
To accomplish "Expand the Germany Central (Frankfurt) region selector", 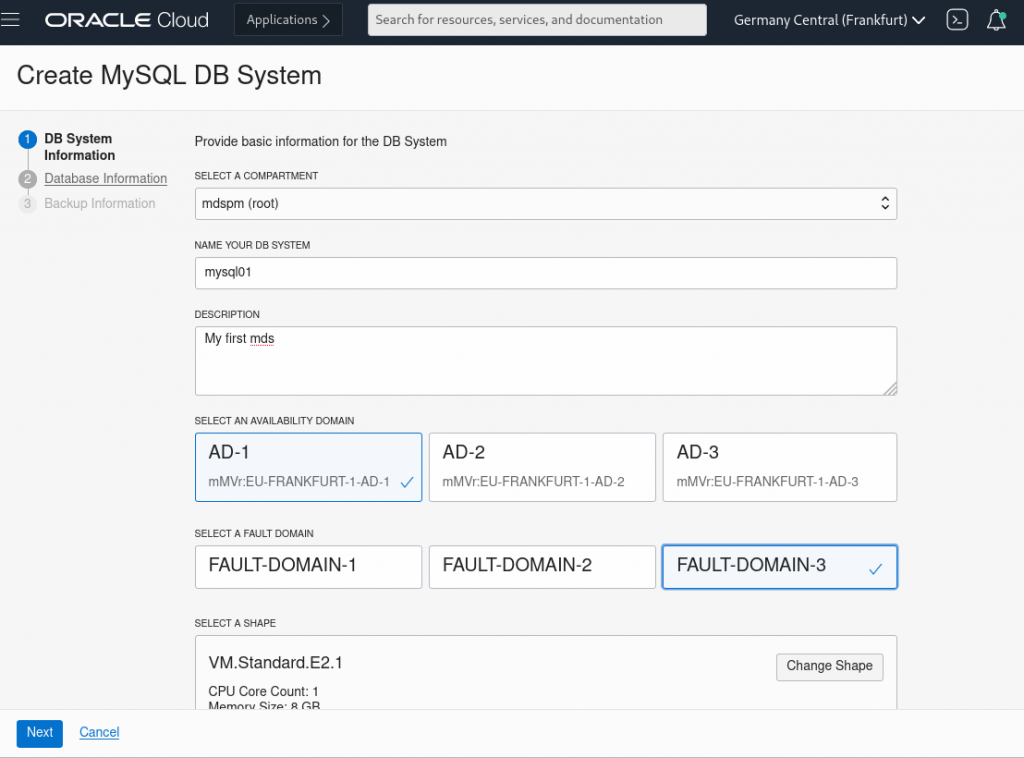I will click(x=829, y=20).
